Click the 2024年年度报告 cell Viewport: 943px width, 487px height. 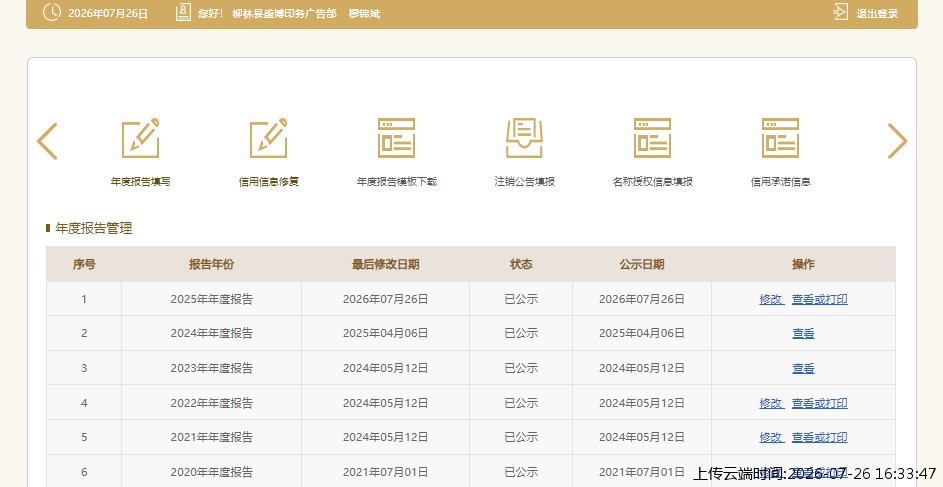[x=212, y=333]
